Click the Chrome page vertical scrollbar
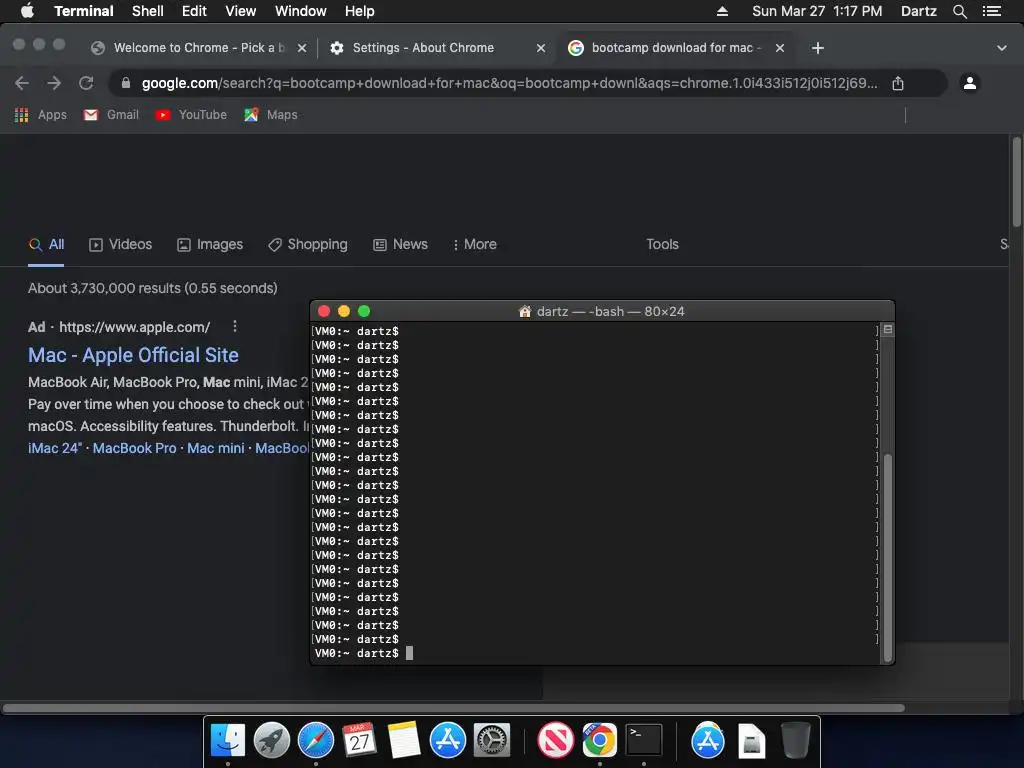Image resolution: width=1024 pixels, height=768 pixels. [1017, 183]
